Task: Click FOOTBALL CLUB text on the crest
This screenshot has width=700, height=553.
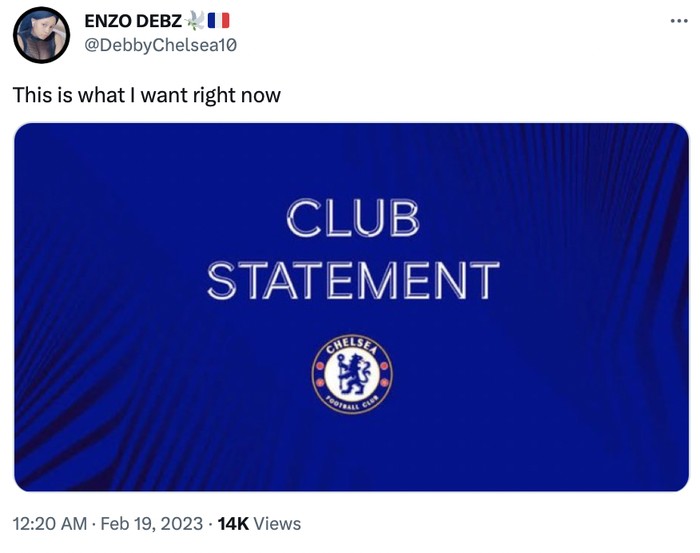Action: tap(352, 404)
